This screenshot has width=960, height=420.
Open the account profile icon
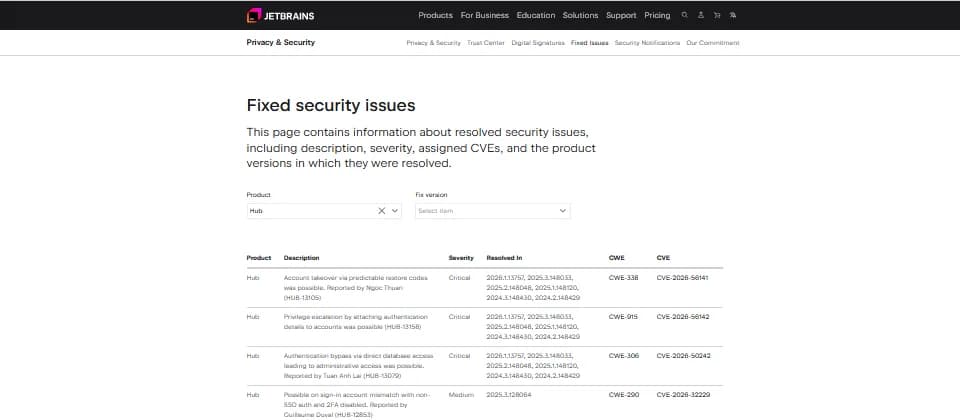(x=701, y=15)
